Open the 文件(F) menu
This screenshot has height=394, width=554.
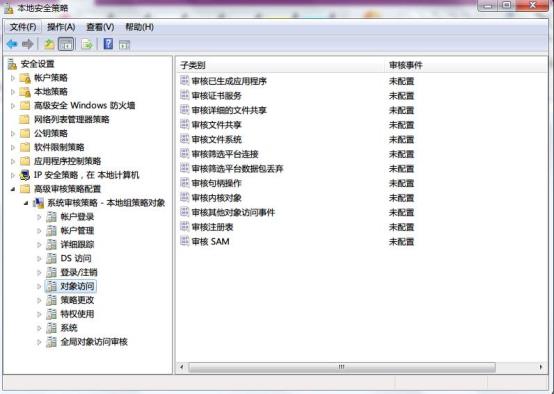[x=23, y=27]
